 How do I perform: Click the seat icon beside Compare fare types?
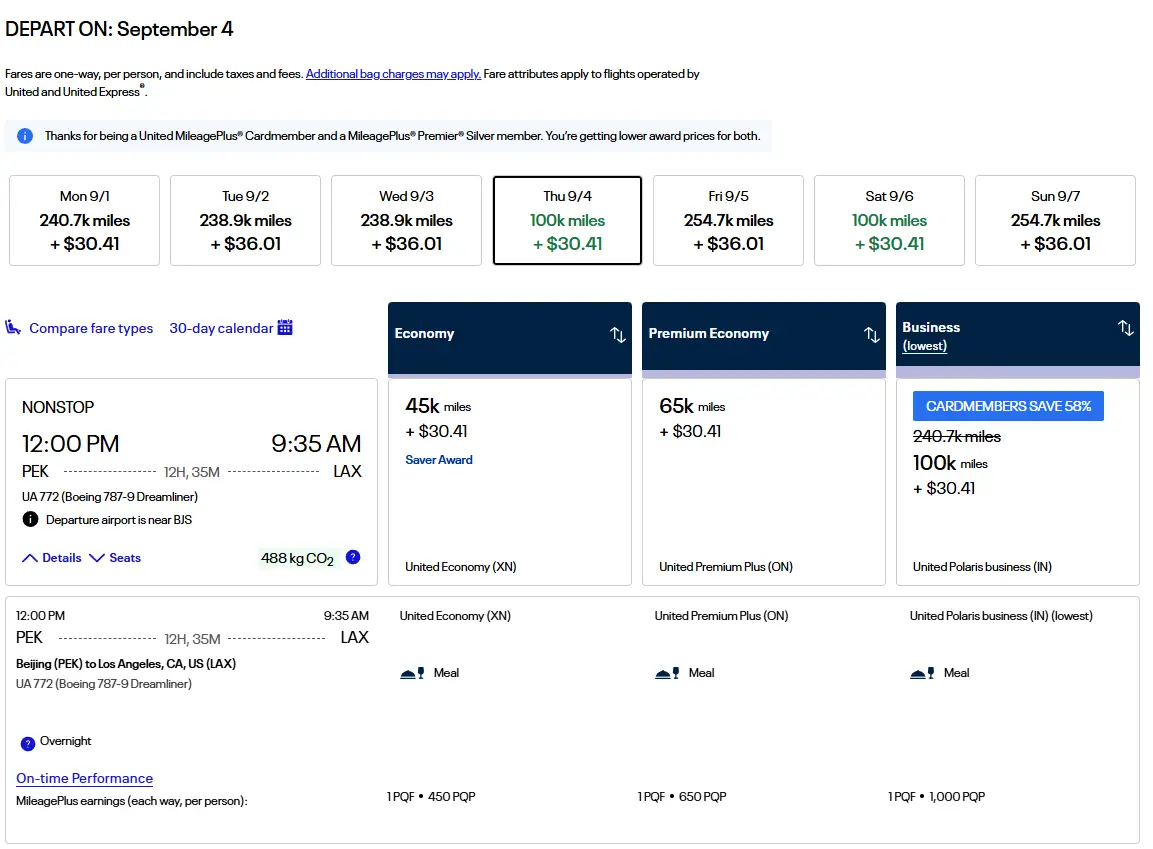coord(13,327)
